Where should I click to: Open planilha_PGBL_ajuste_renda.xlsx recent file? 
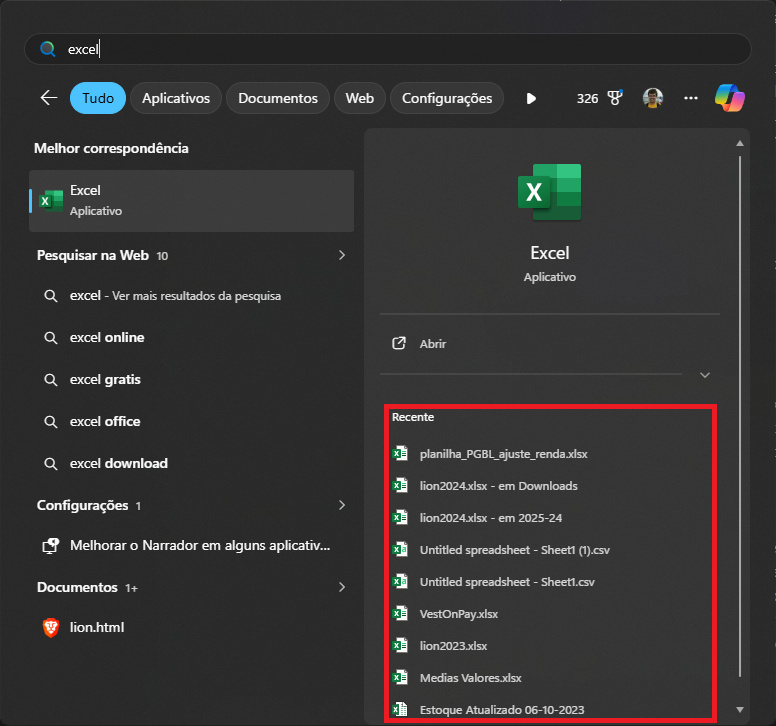[549, 454]
